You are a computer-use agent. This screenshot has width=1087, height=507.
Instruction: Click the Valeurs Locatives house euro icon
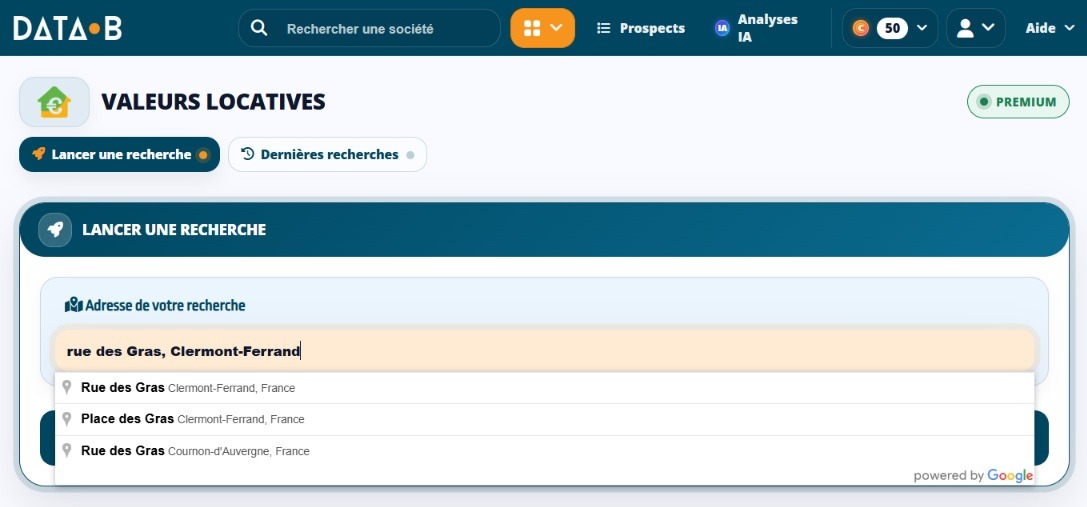point(54,102)
